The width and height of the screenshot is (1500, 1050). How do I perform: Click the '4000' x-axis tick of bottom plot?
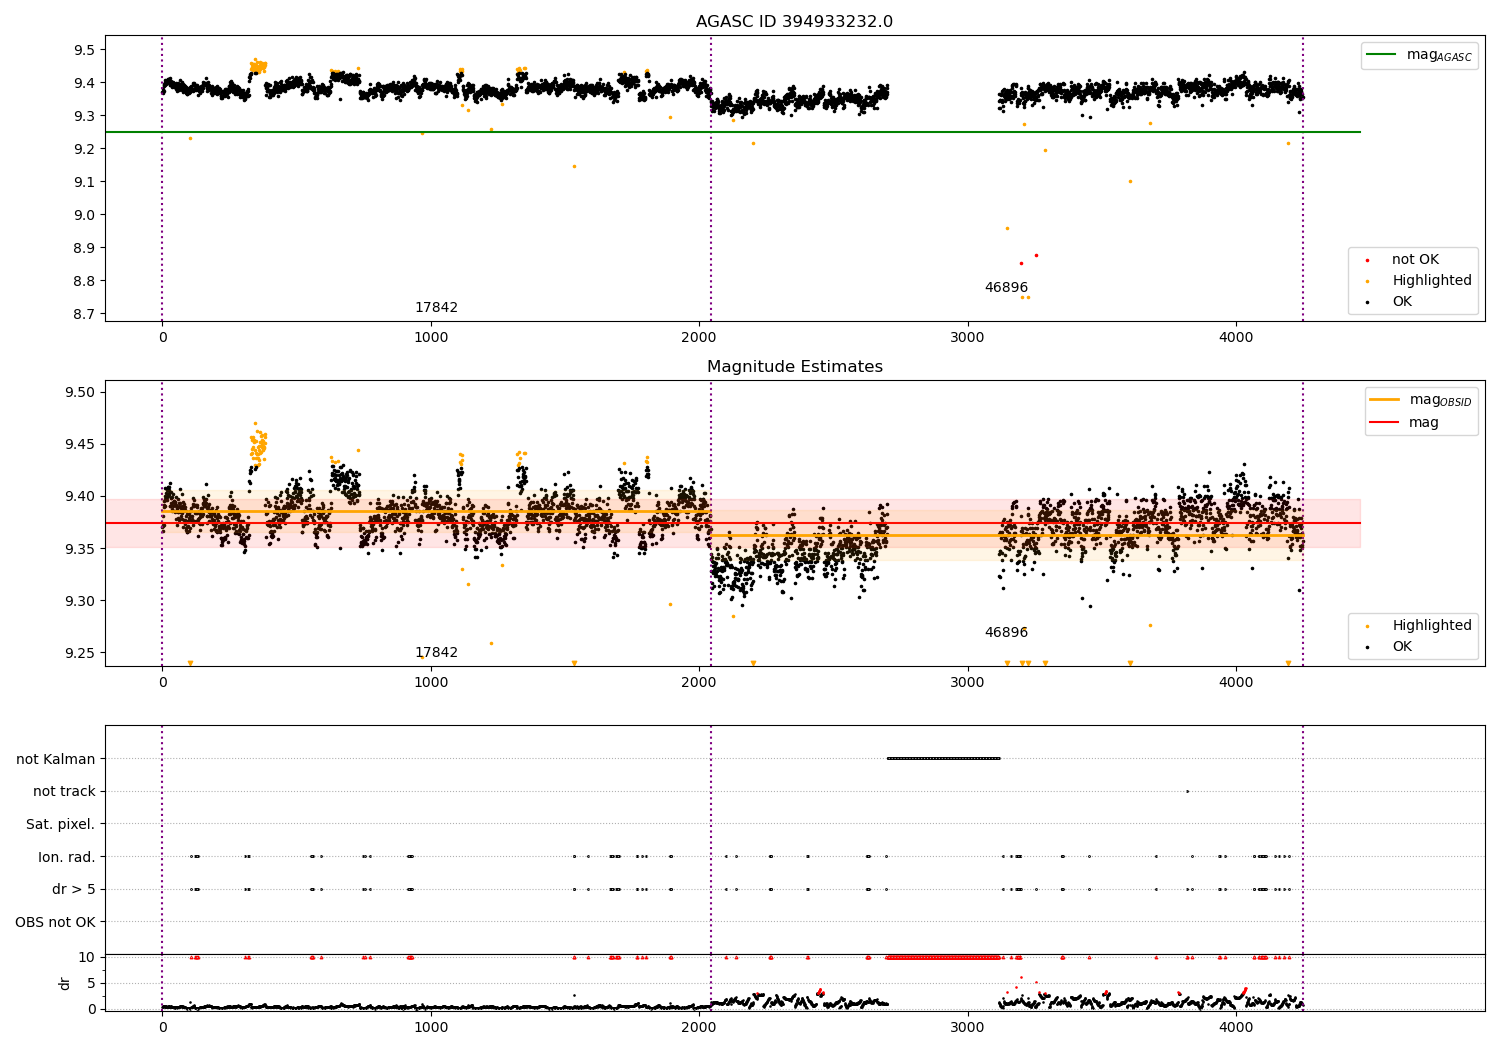[1236, 1028]
